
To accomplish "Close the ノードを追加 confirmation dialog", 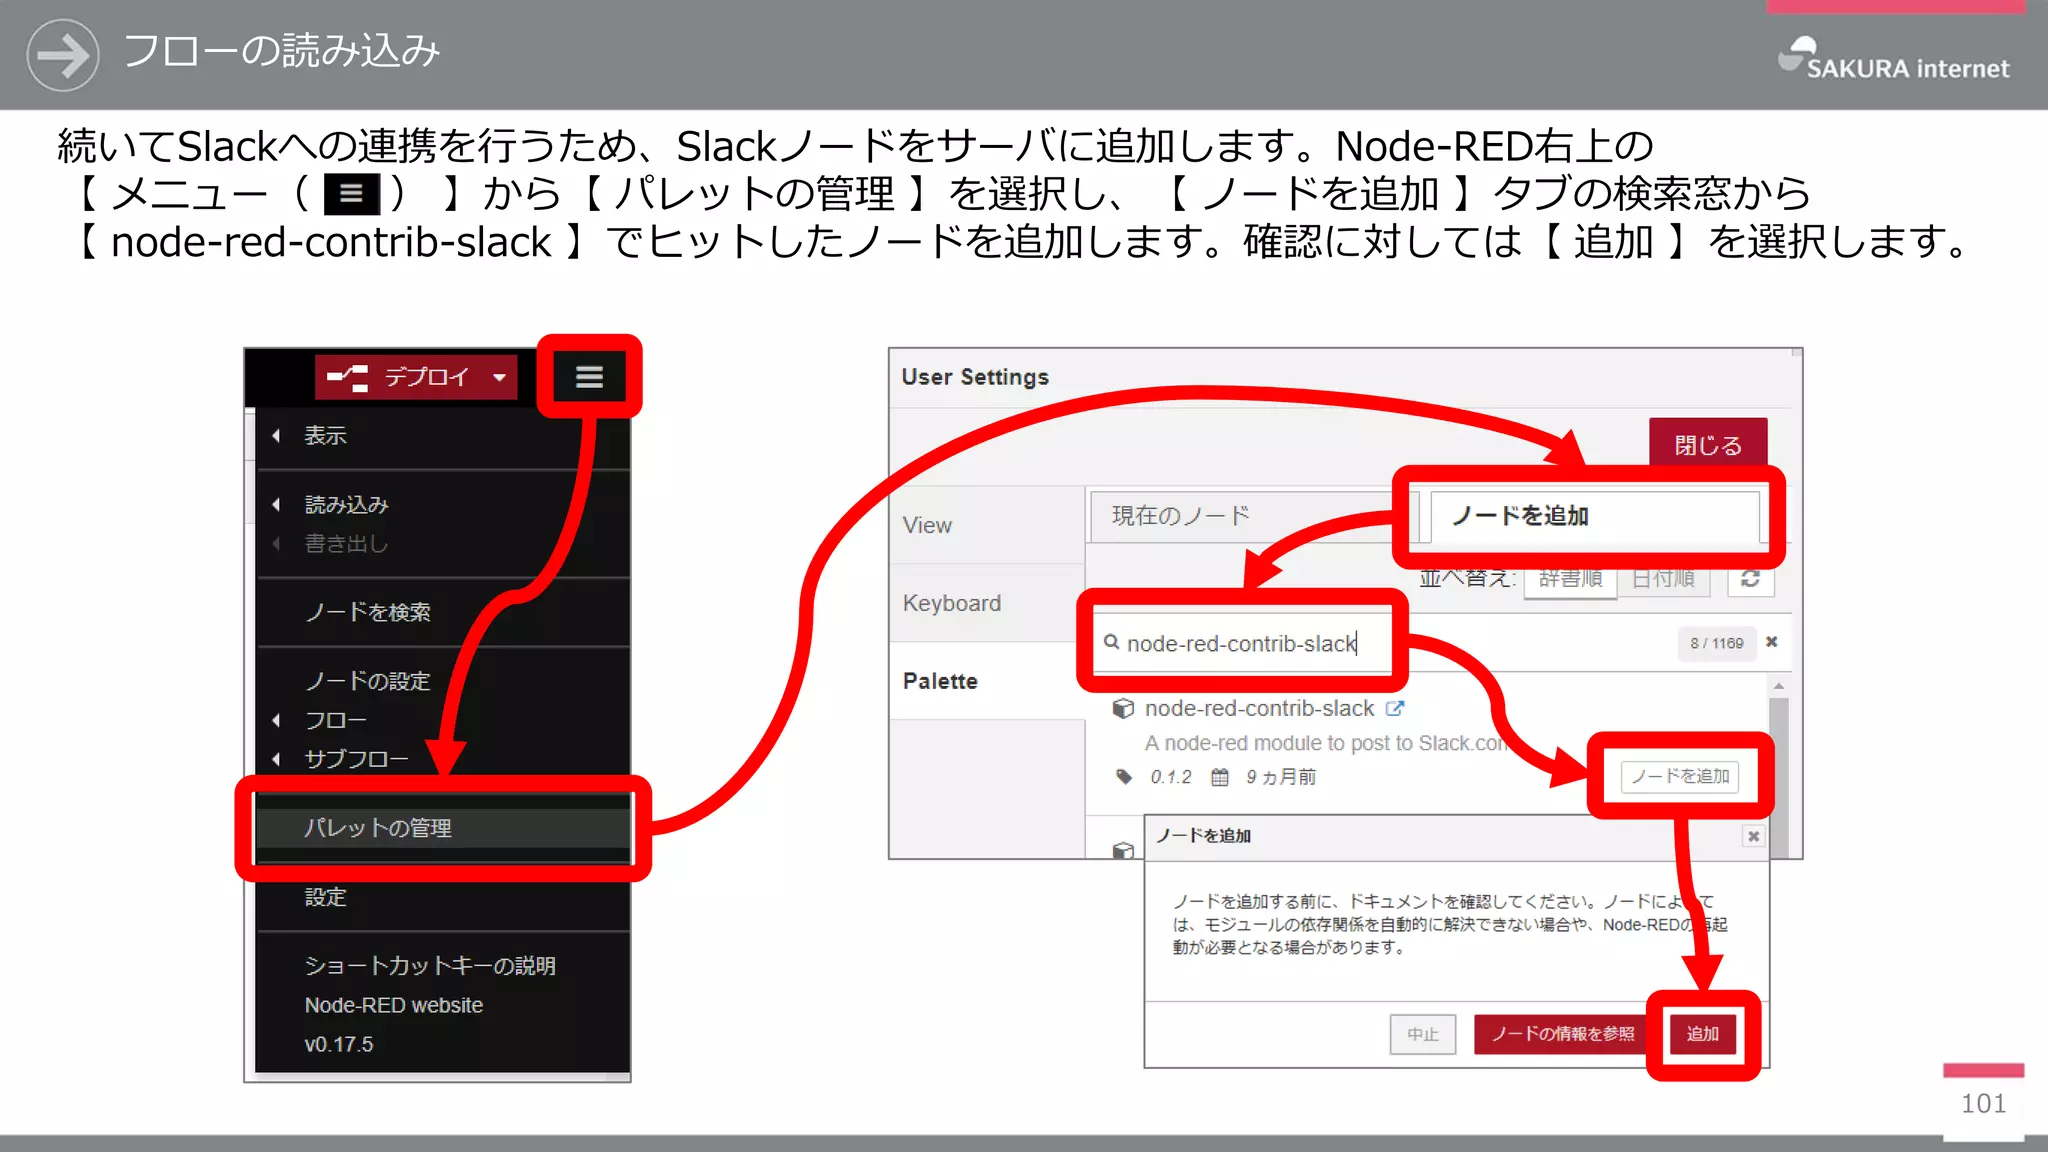I will pyautogui.click(x=1753, y=836).
